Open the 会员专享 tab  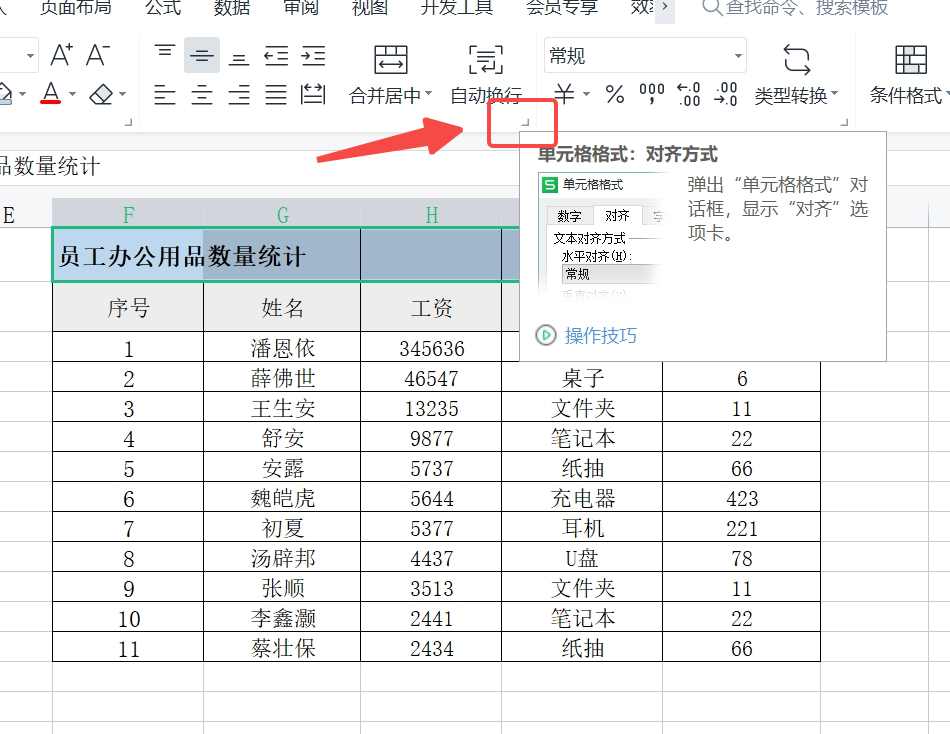pyautogui.click(x=562, y=8)
